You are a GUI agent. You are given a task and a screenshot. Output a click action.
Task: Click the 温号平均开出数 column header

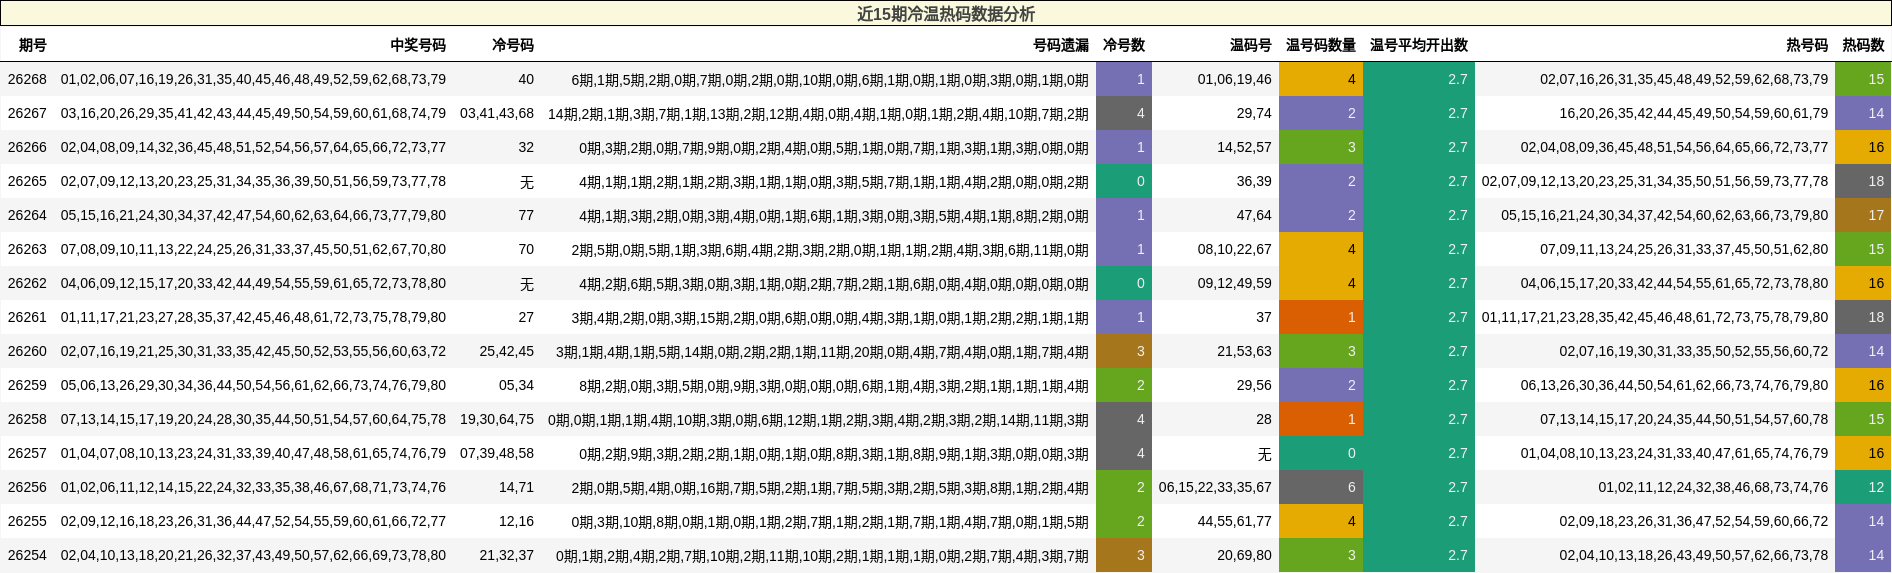tap(1419, 45)
